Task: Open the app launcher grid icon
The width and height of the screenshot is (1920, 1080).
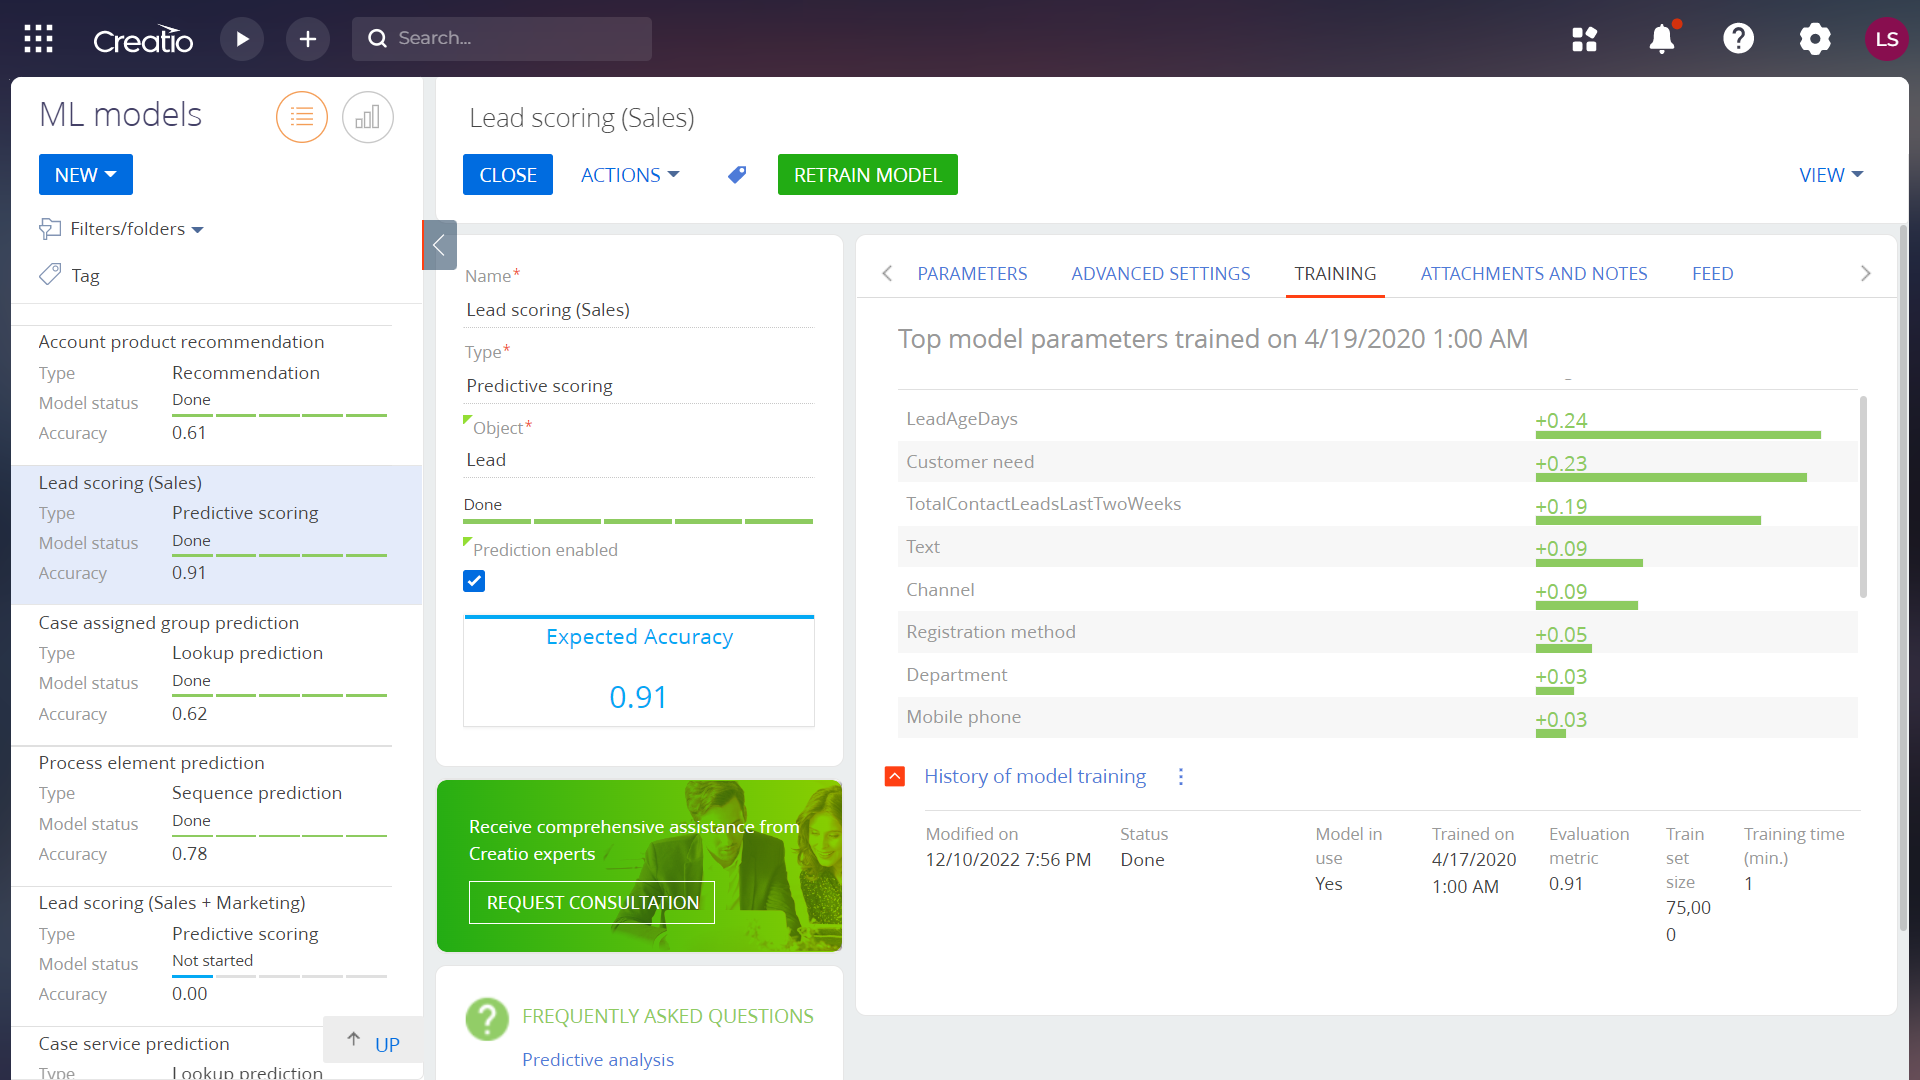Action: (37, 38)
